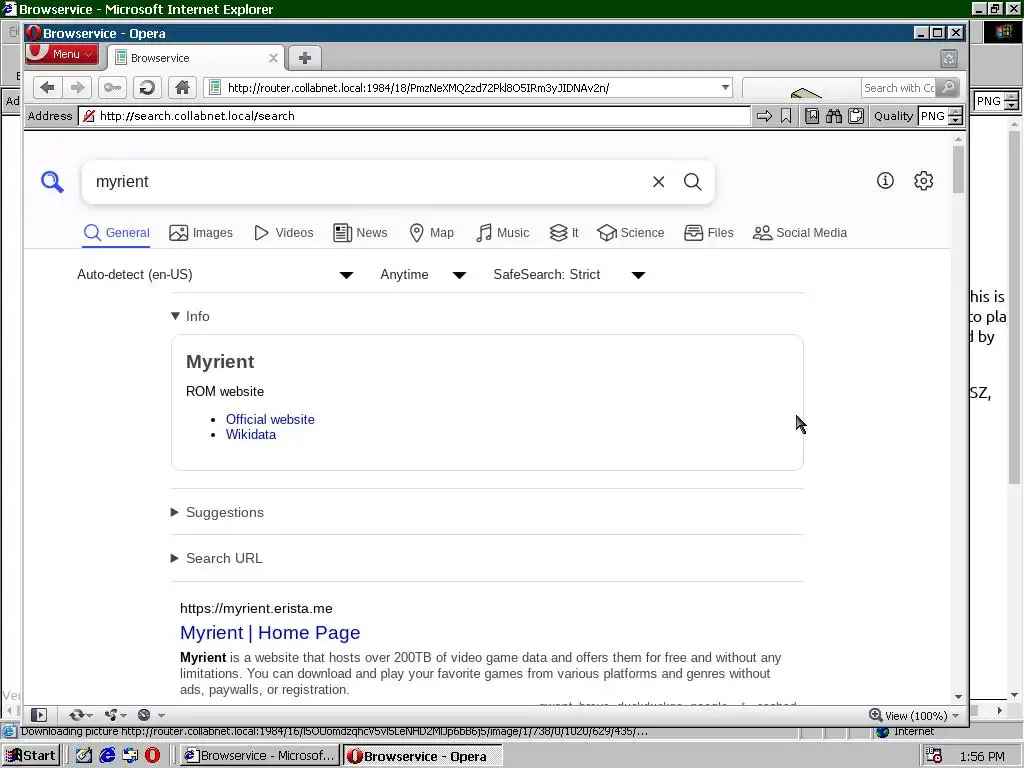Switch to Videos category

(x=283, y=232)
